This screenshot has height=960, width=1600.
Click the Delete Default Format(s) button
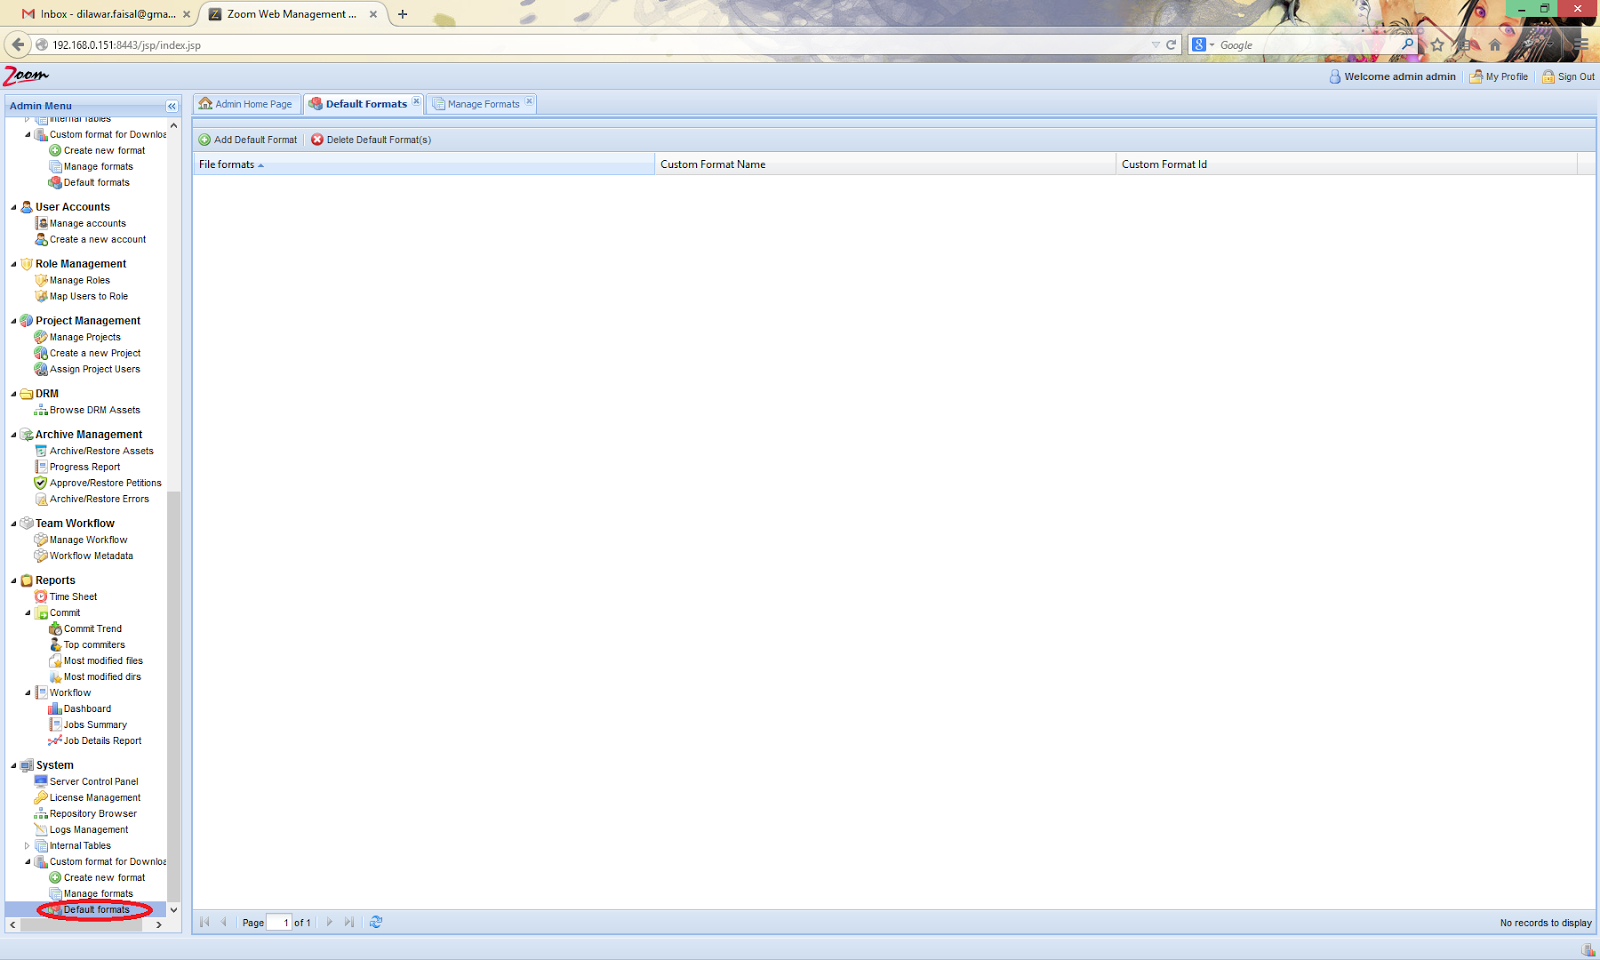371,140
